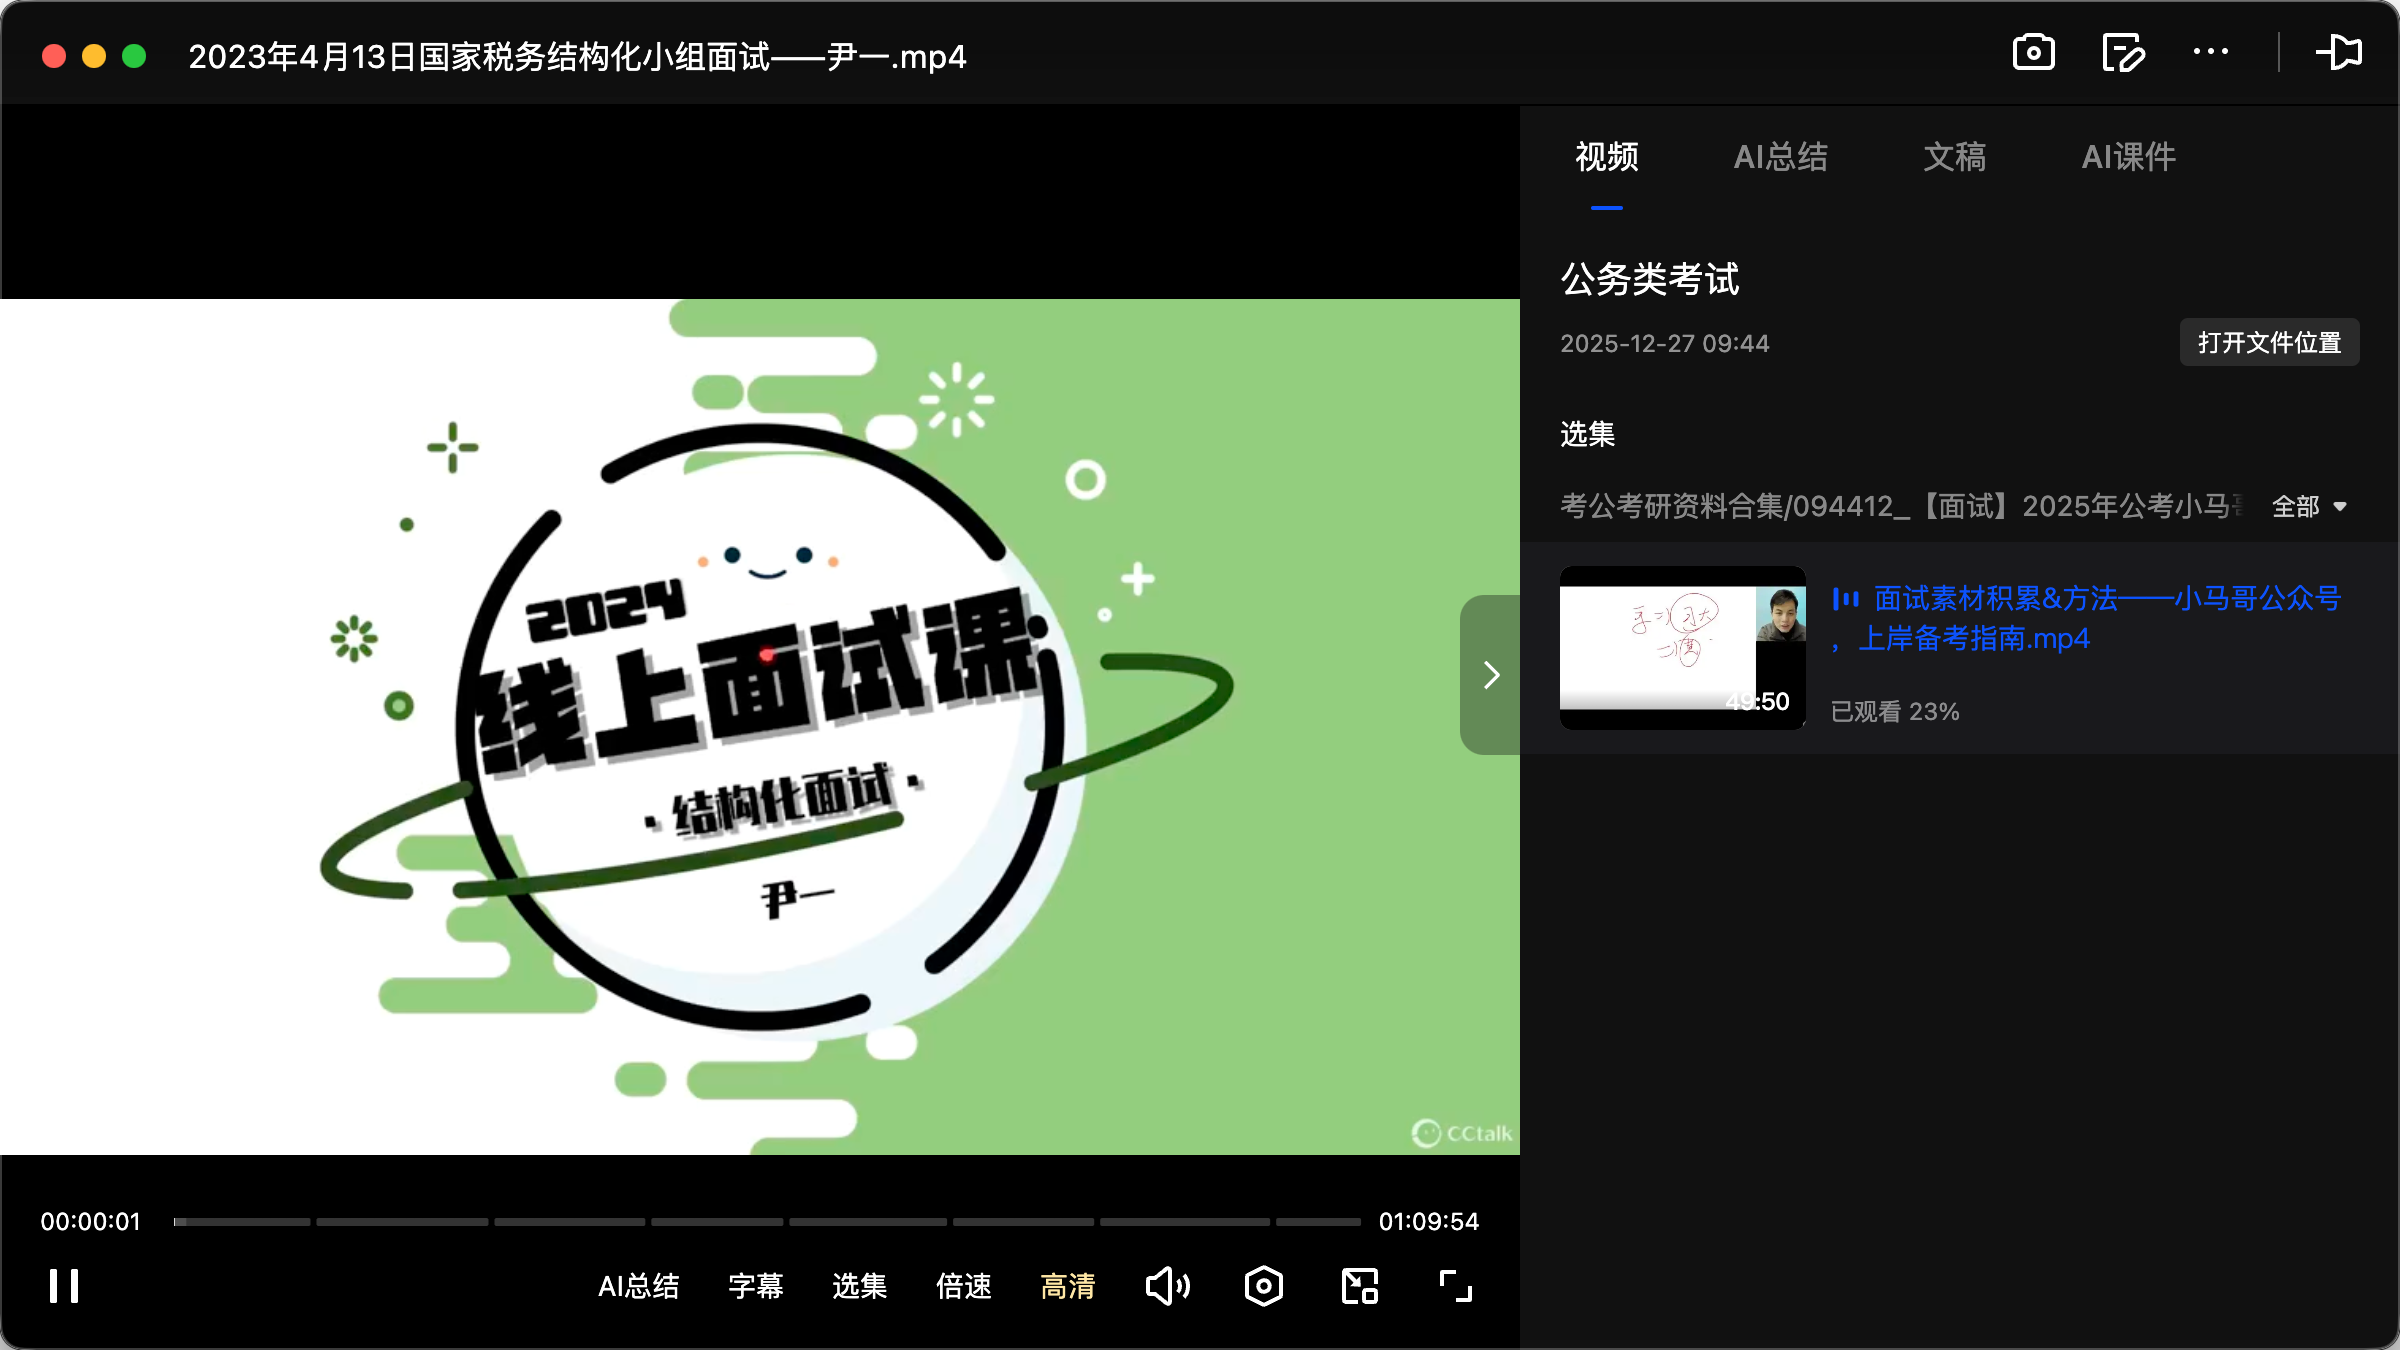
Task: Pause the video playback
Action: pos(63,1286)
